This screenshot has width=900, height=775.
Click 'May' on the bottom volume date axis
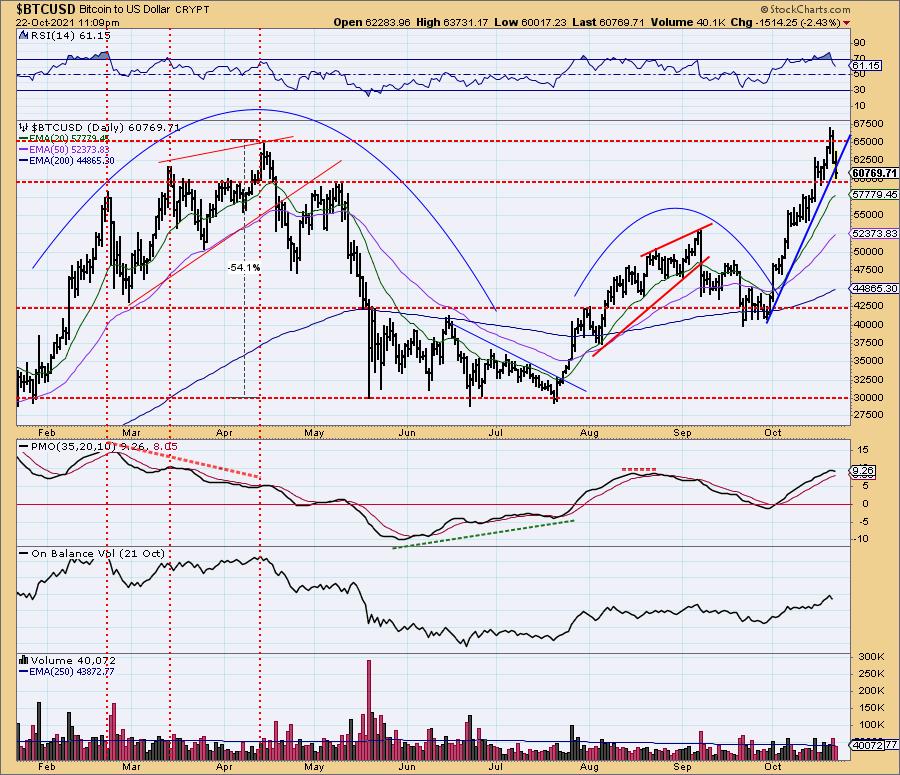314,767
